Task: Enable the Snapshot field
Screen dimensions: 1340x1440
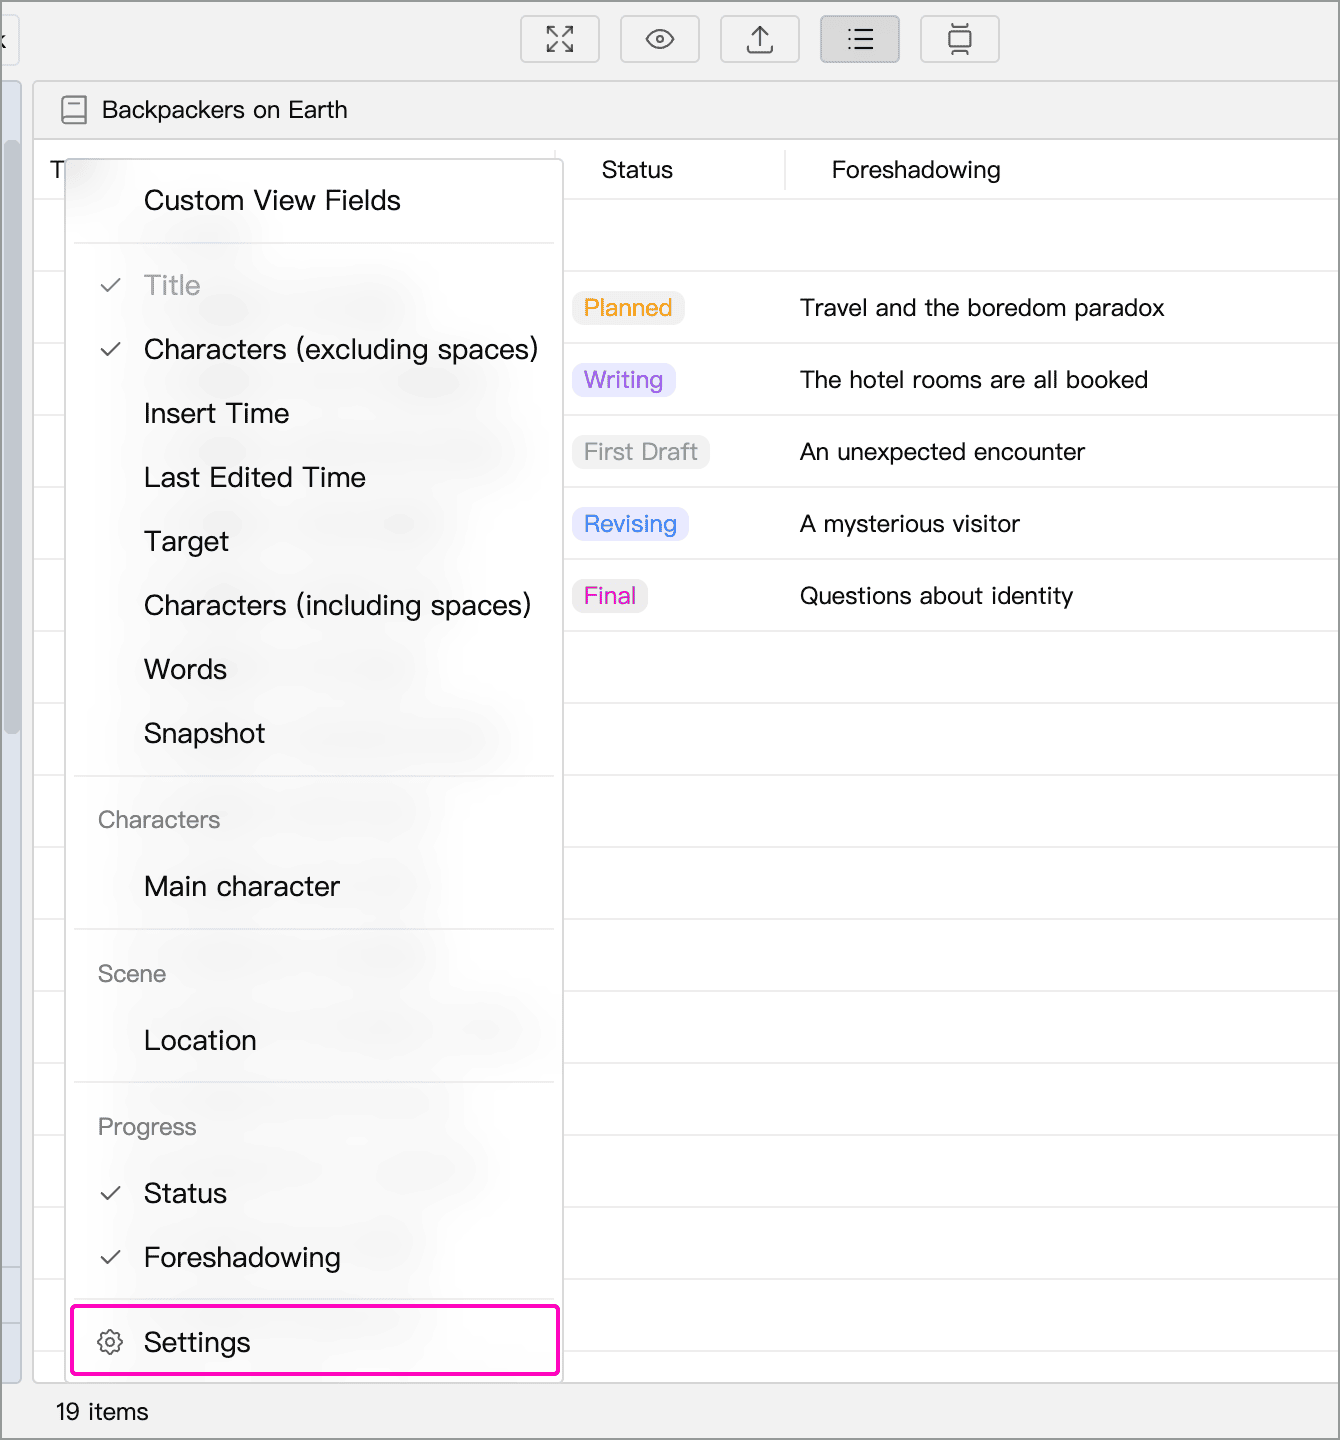Action: [x=314, y=733]
